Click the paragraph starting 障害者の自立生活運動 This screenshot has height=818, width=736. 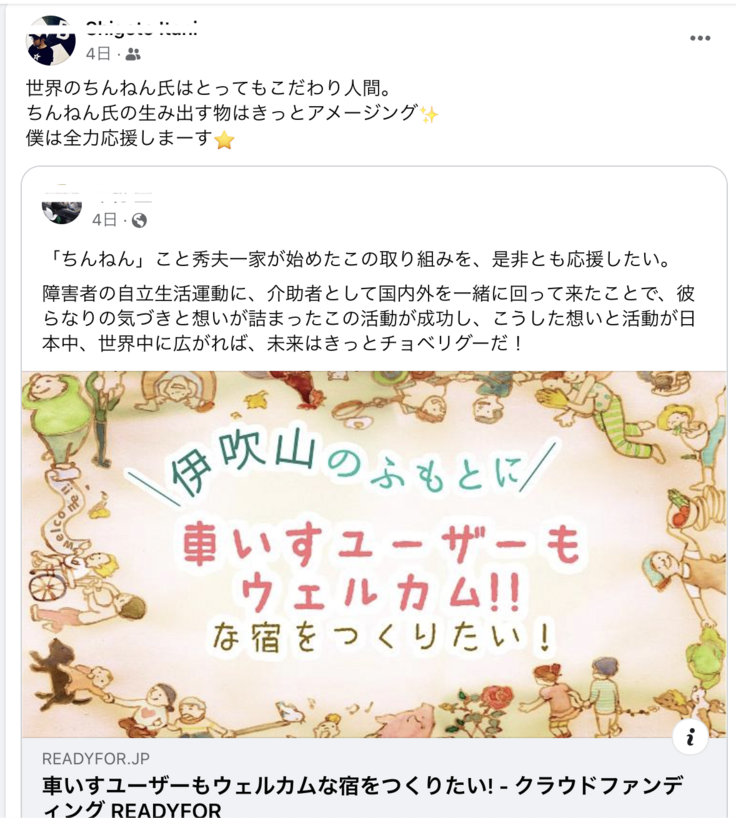click(x=369, y=319)
